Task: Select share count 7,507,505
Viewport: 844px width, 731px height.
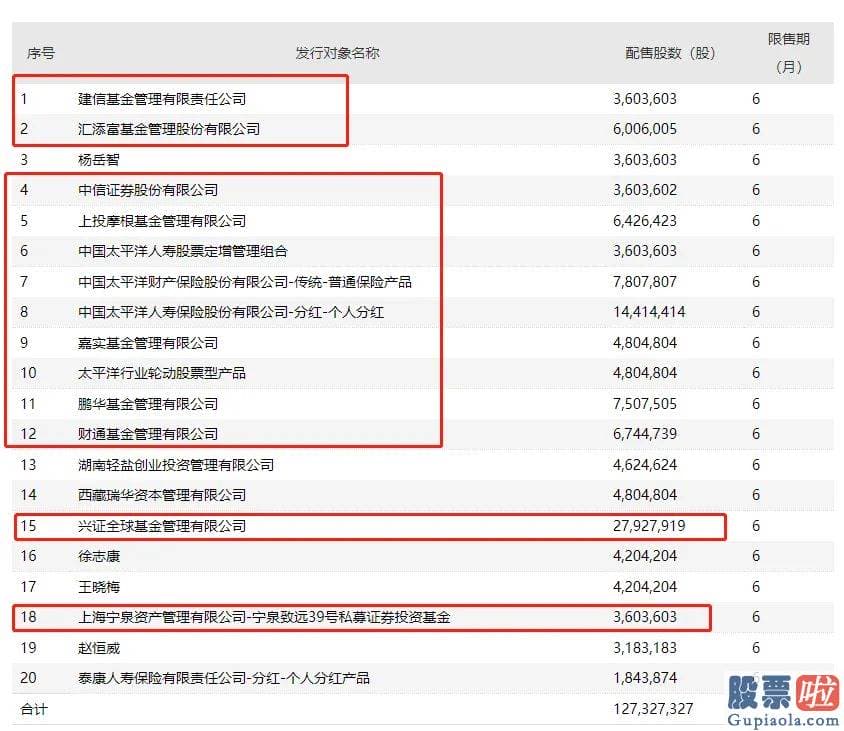Action: 645,404
